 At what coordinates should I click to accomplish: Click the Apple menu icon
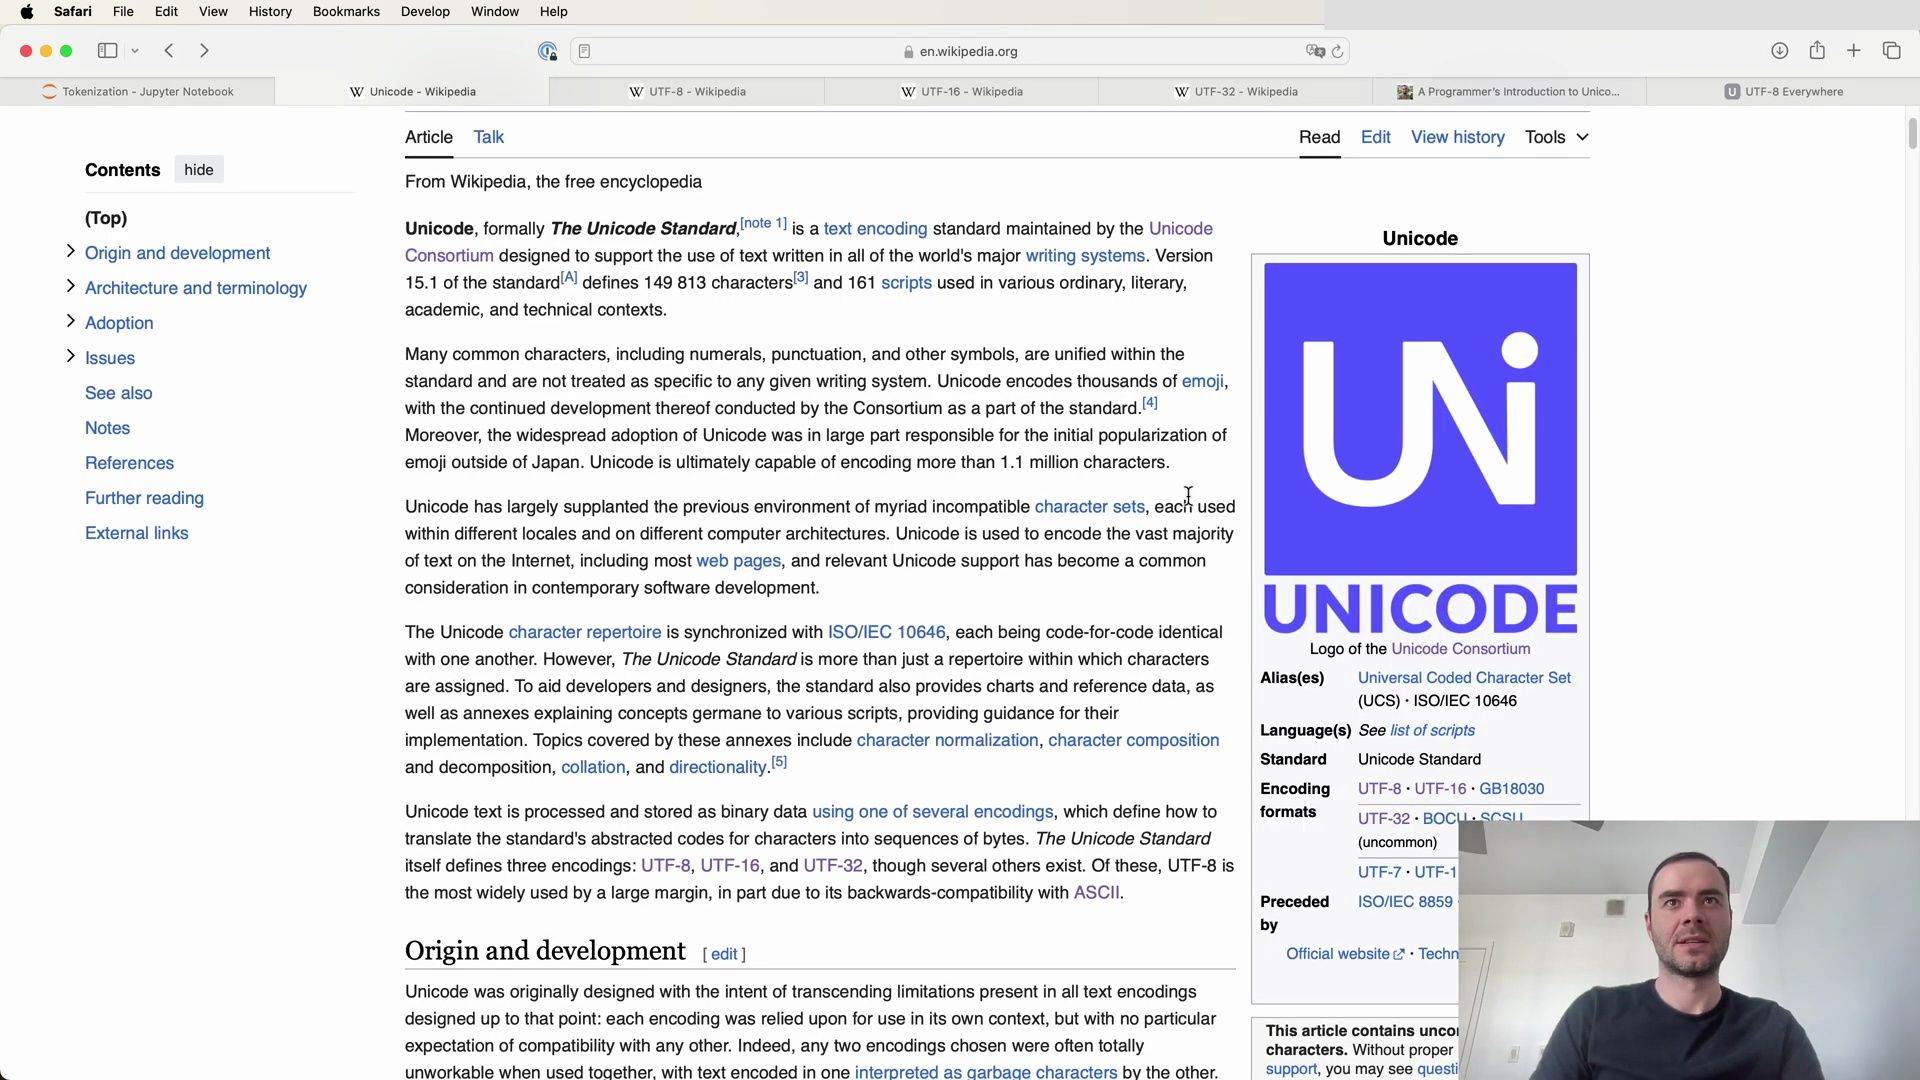click(27, 12)
